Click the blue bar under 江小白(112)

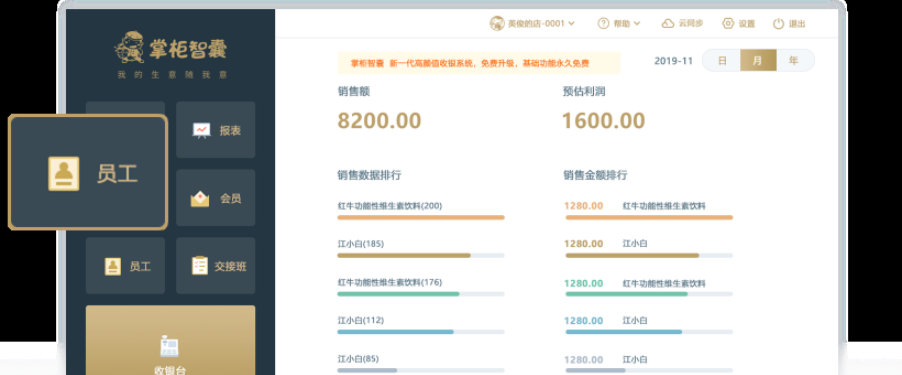pyautogui.click(x=395, y=332)
